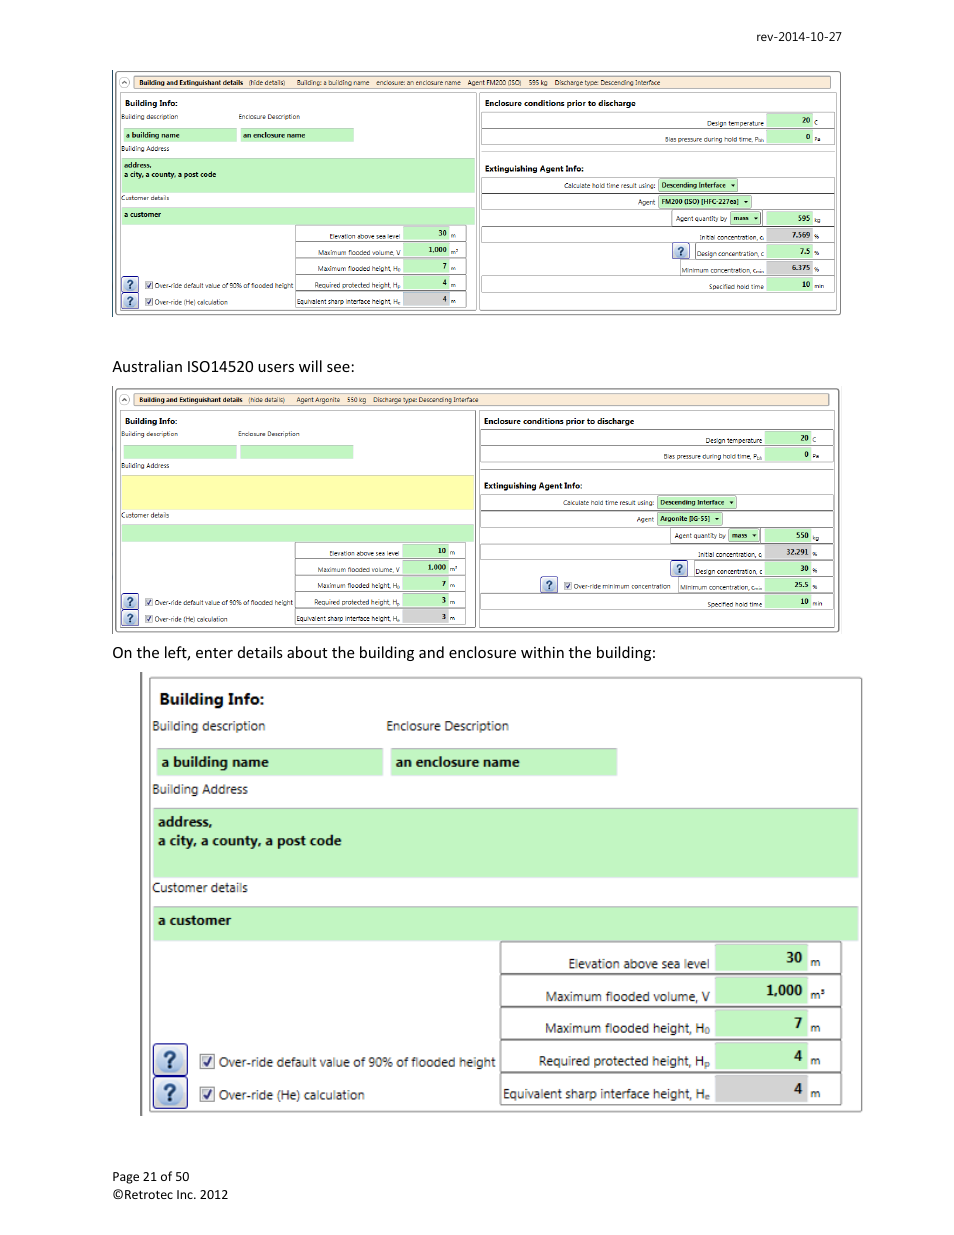The height and width of the screenshot is (1235, 954).
Task: Click 'an enclosure name' in enlarged Building Info
Action: [x=504, y=762]
